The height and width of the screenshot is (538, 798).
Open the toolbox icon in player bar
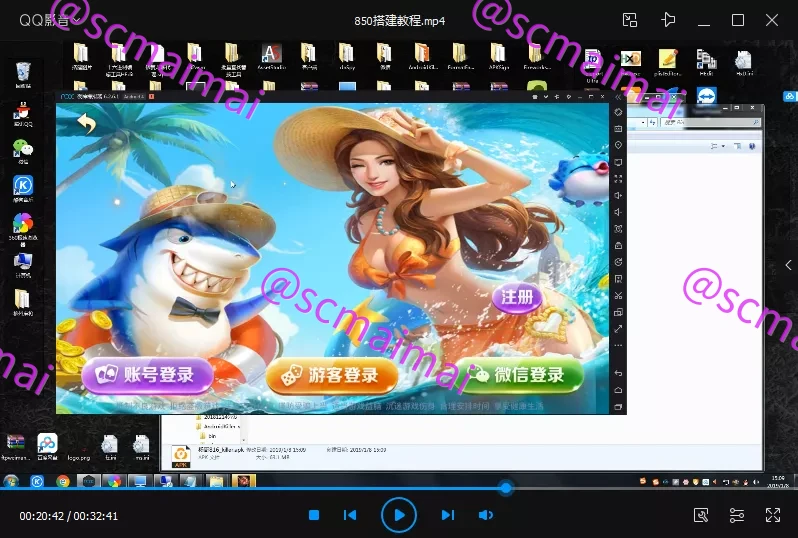701,515
